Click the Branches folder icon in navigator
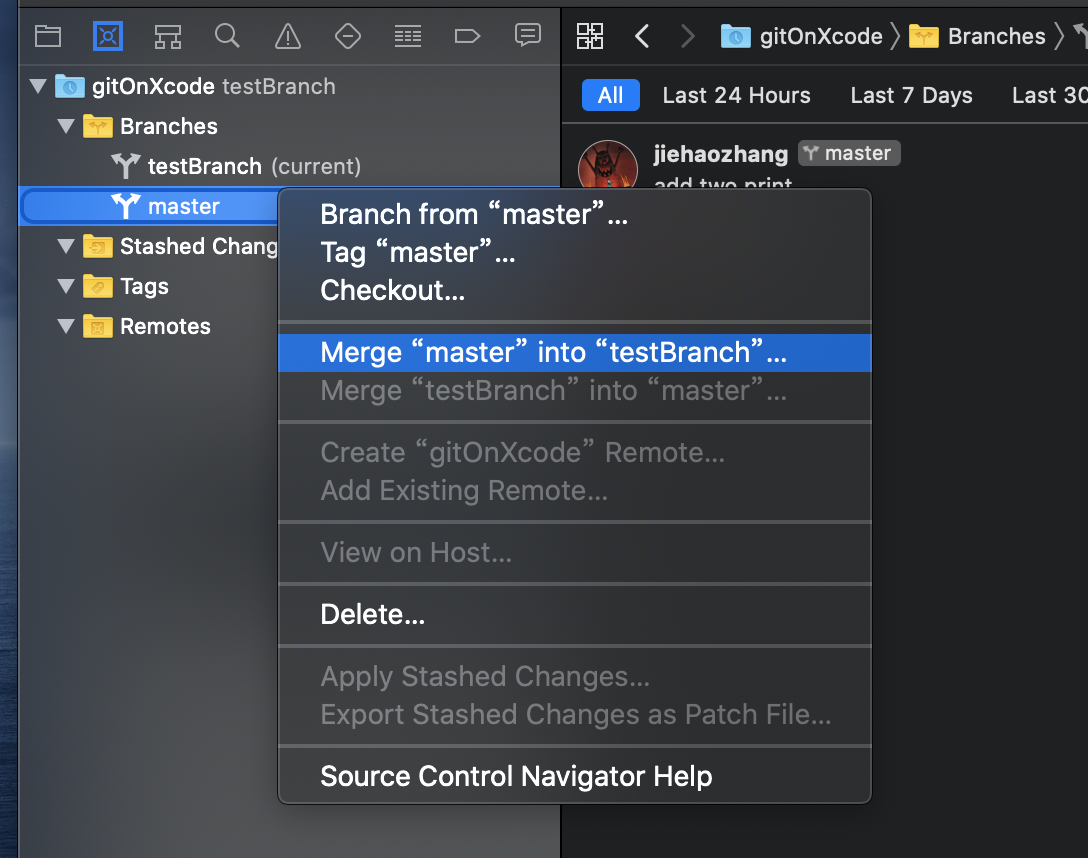The width and height of the screenshot is (1088, 858). [x=98, y=126]
